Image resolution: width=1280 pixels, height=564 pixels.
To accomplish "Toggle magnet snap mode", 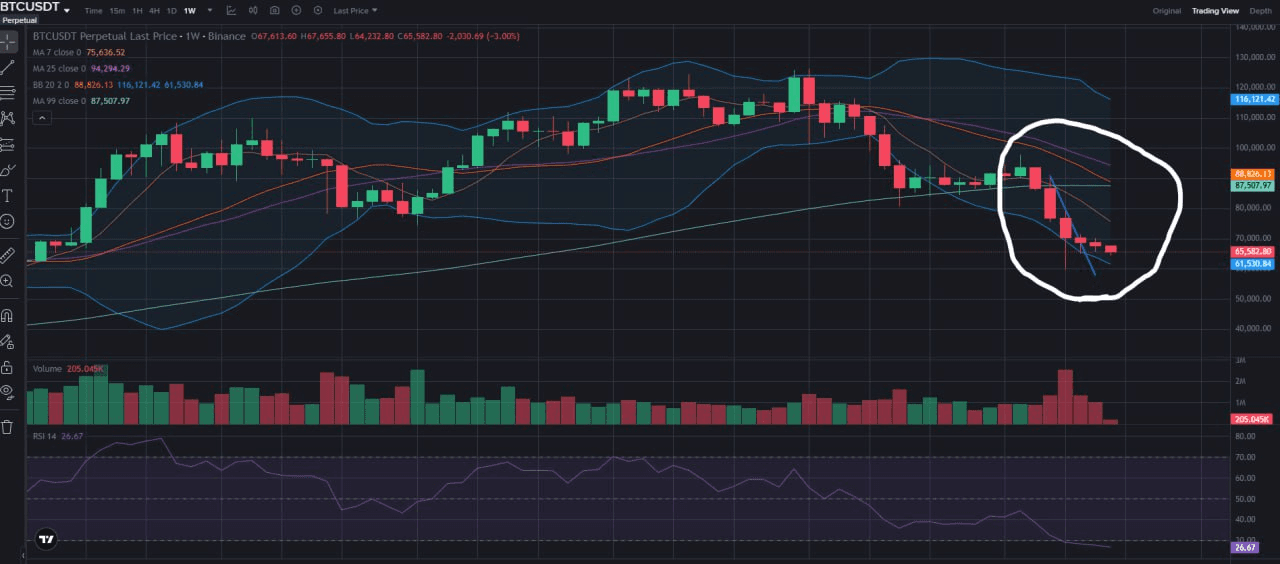I will [7, 316].
